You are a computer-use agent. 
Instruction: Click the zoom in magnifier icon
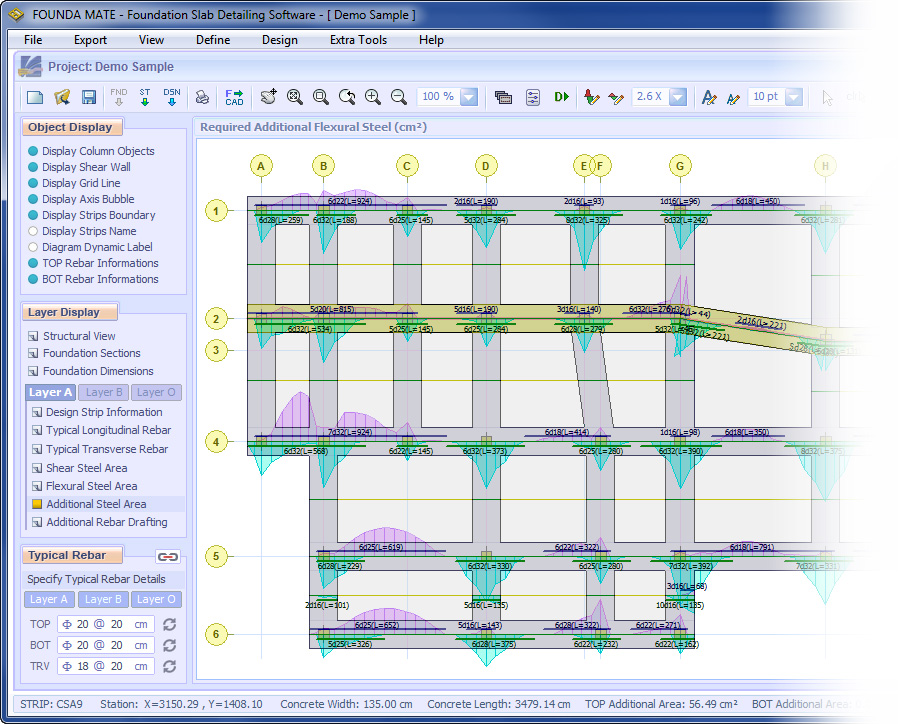coord(373,97)
